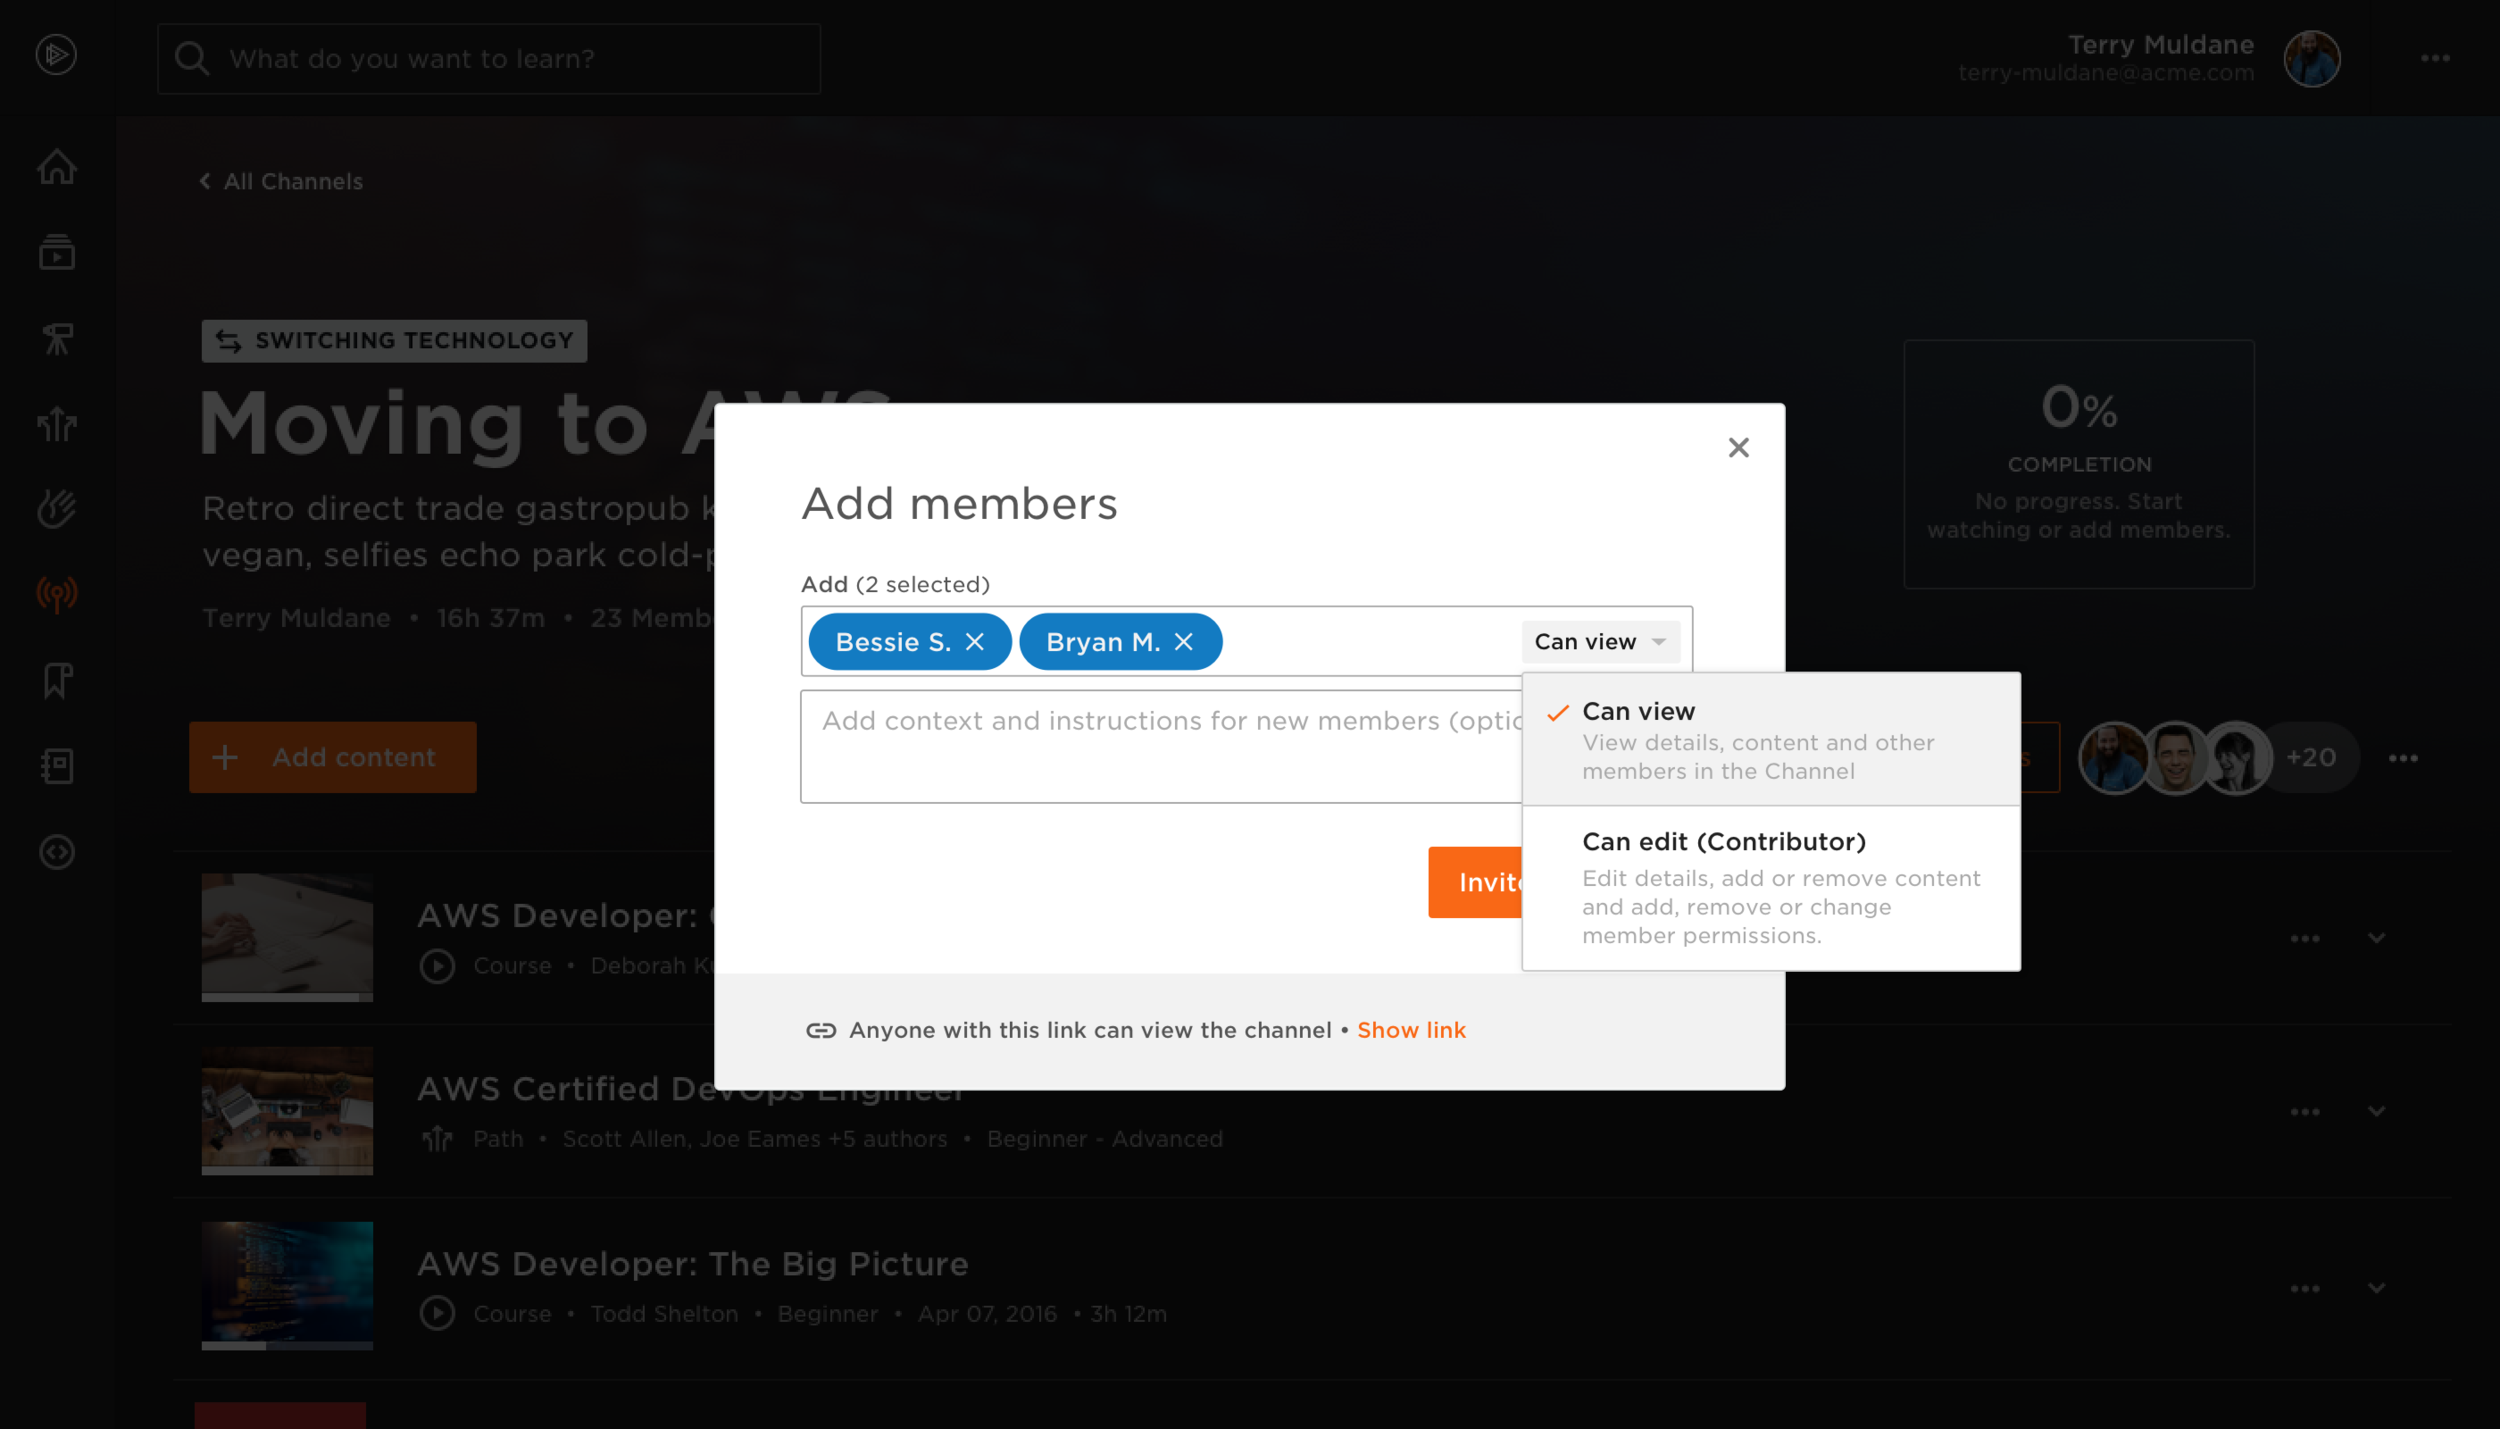Open three-dot menu for AWS Certified DevOps row

[2305, 1112]
